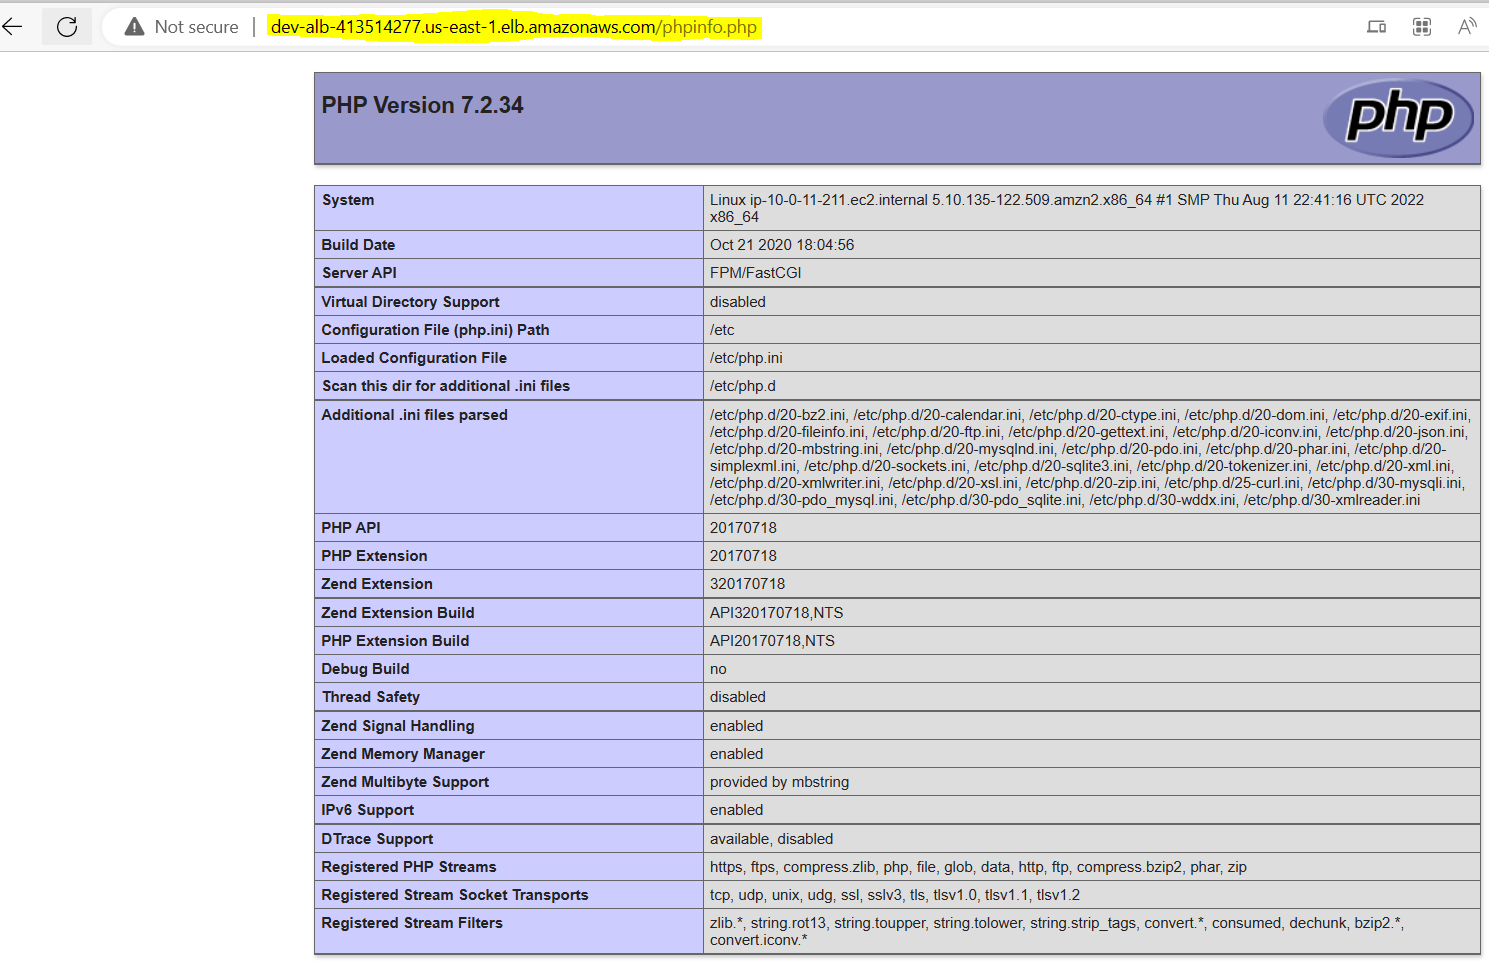Image resolution: width=1489 pixels, height=965 pixels.
Task: Select the Debug Build label
Action: 365,669
